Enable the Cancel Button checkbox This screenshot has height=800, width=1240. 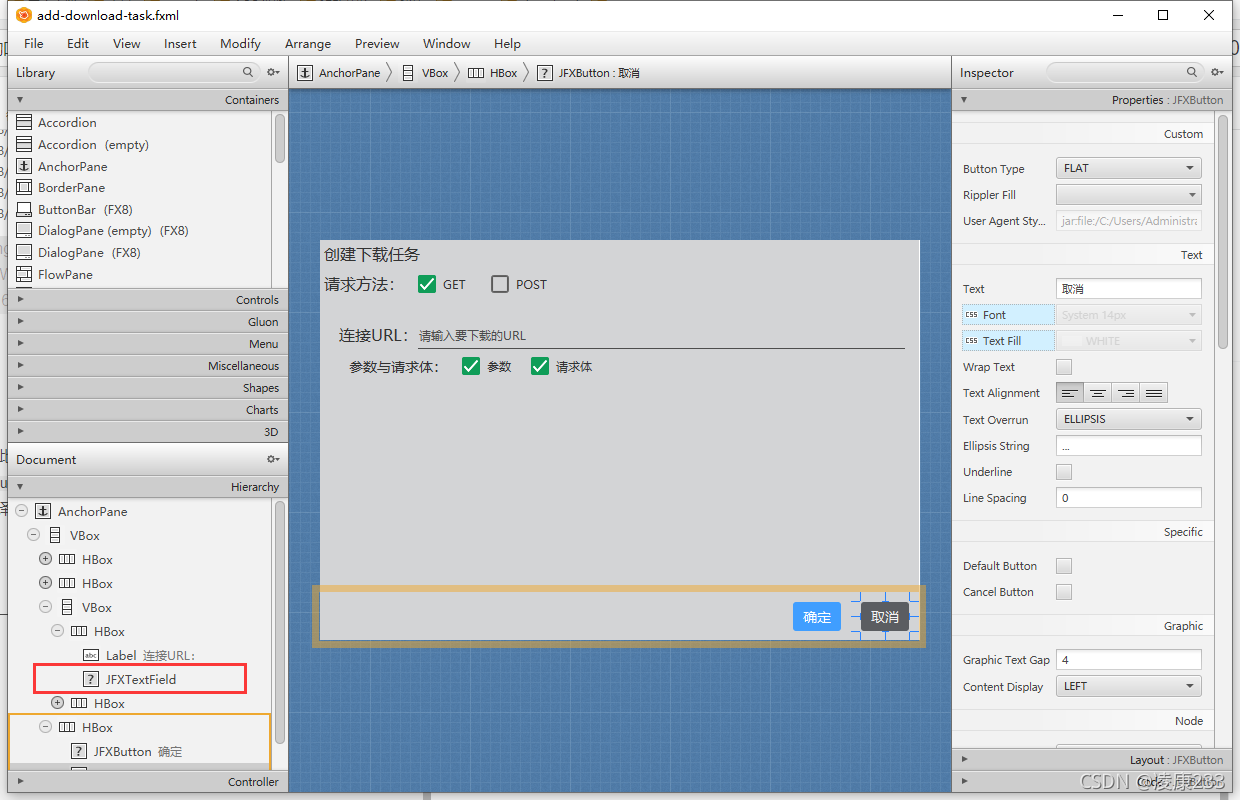click(x=1064, y=592)
